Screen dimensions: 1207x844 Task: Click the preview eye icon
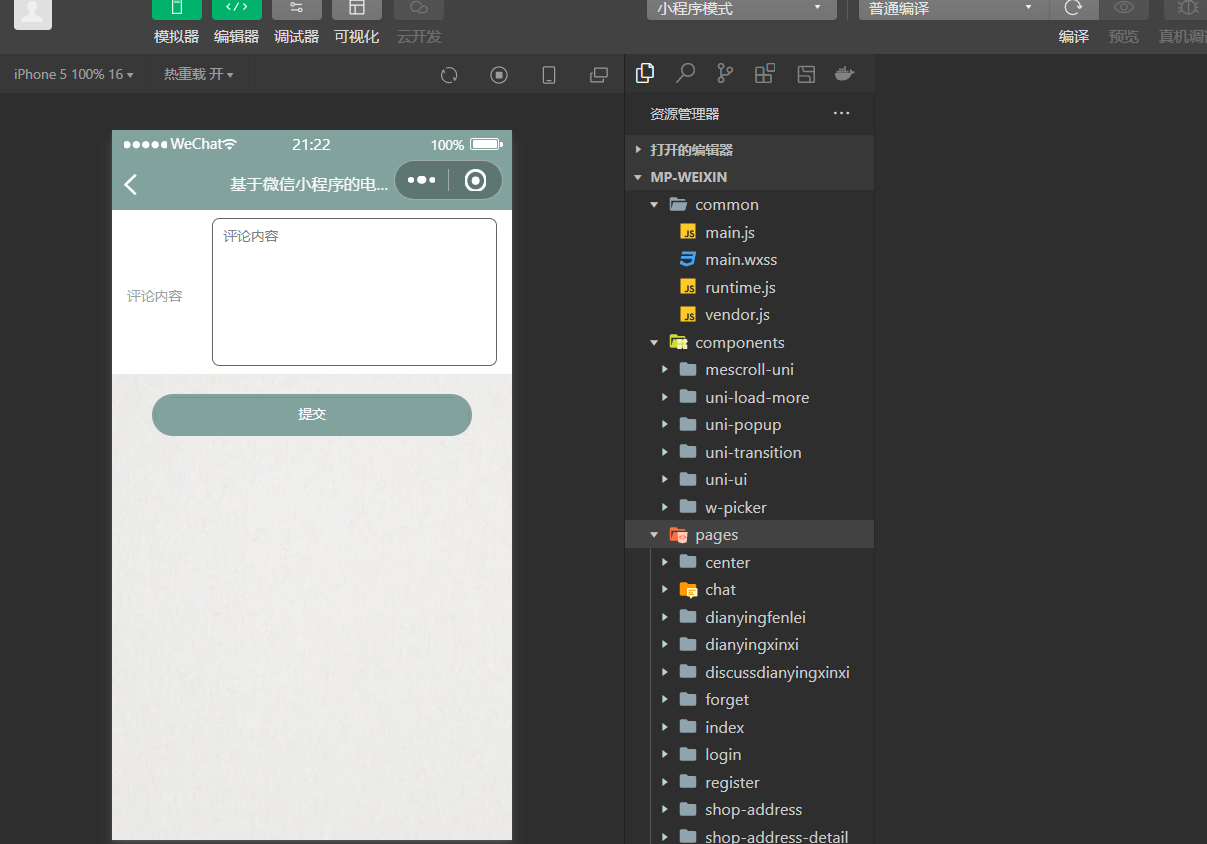(1124, 9)
